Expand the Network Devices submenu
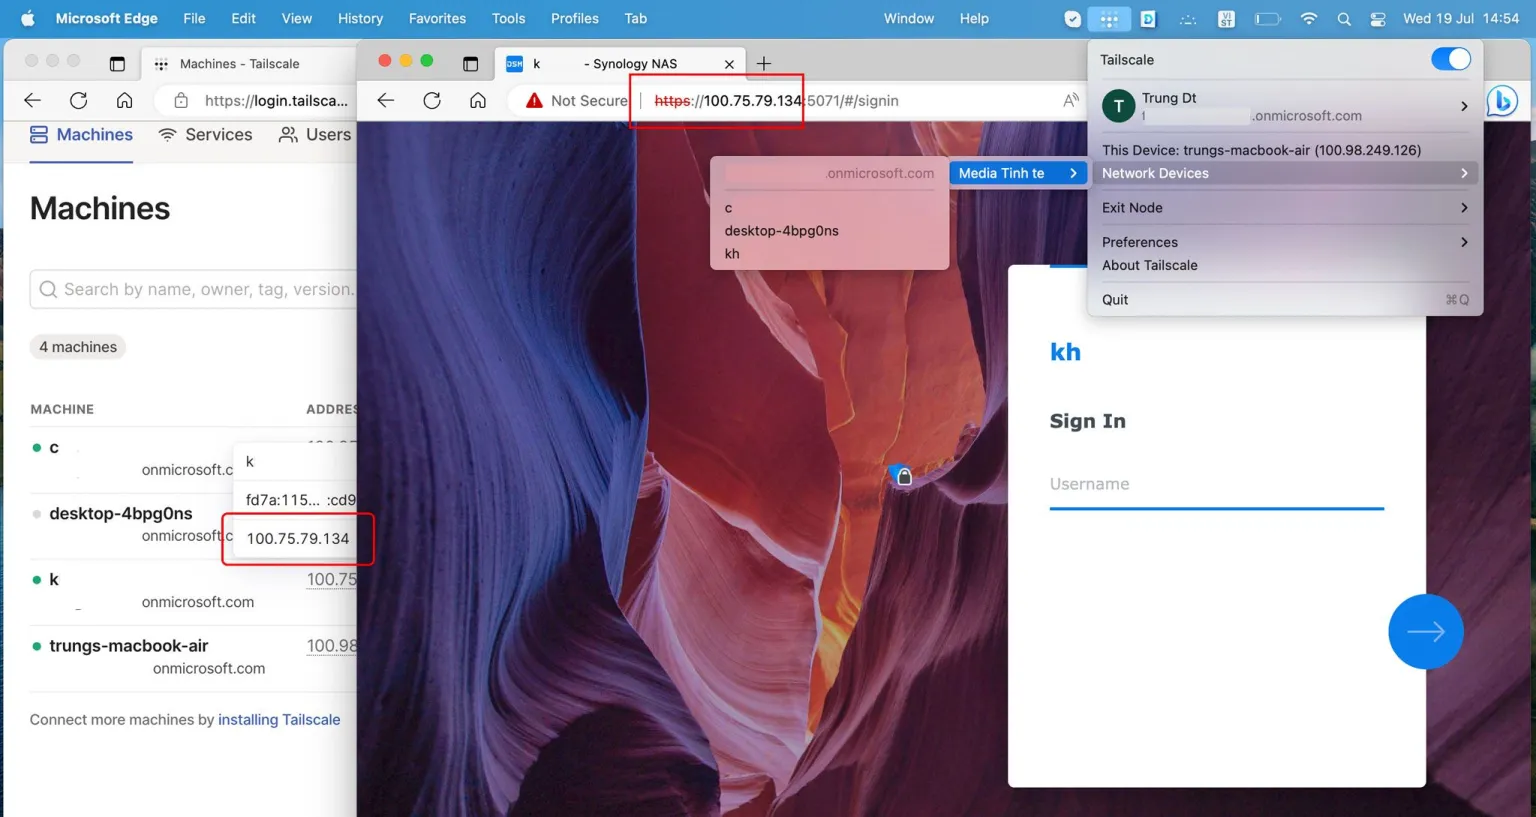The width and height of the screenshot is (1536, 817). point(1463,173)
